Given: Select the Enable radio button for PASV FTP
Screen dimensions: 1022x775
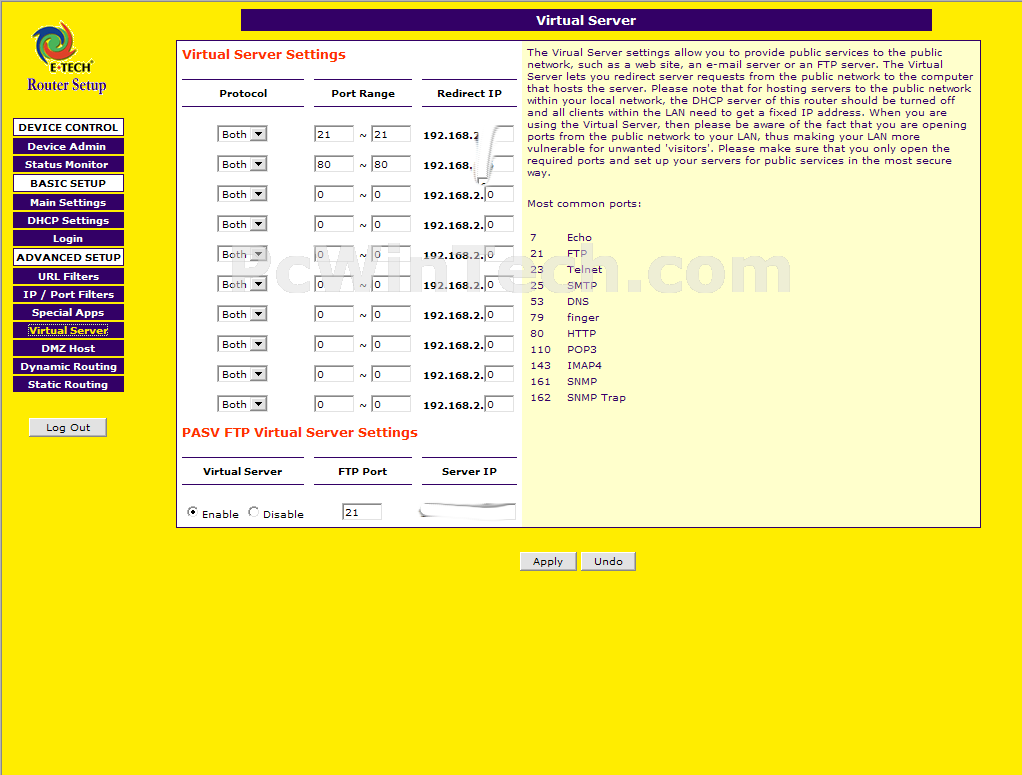Looking at the screenshot, I should coord(192,512).
